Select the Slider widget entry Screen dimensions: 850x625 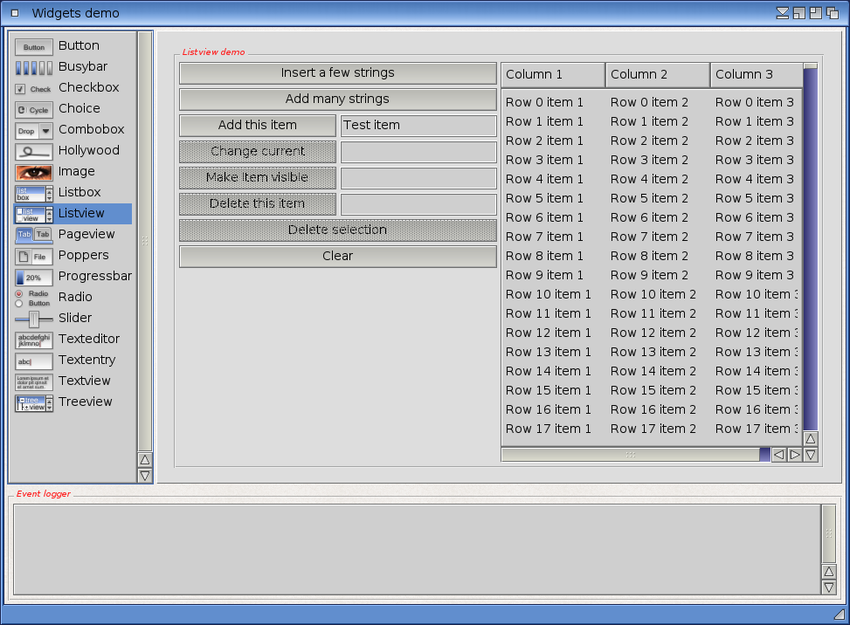[x=75, y=318]
